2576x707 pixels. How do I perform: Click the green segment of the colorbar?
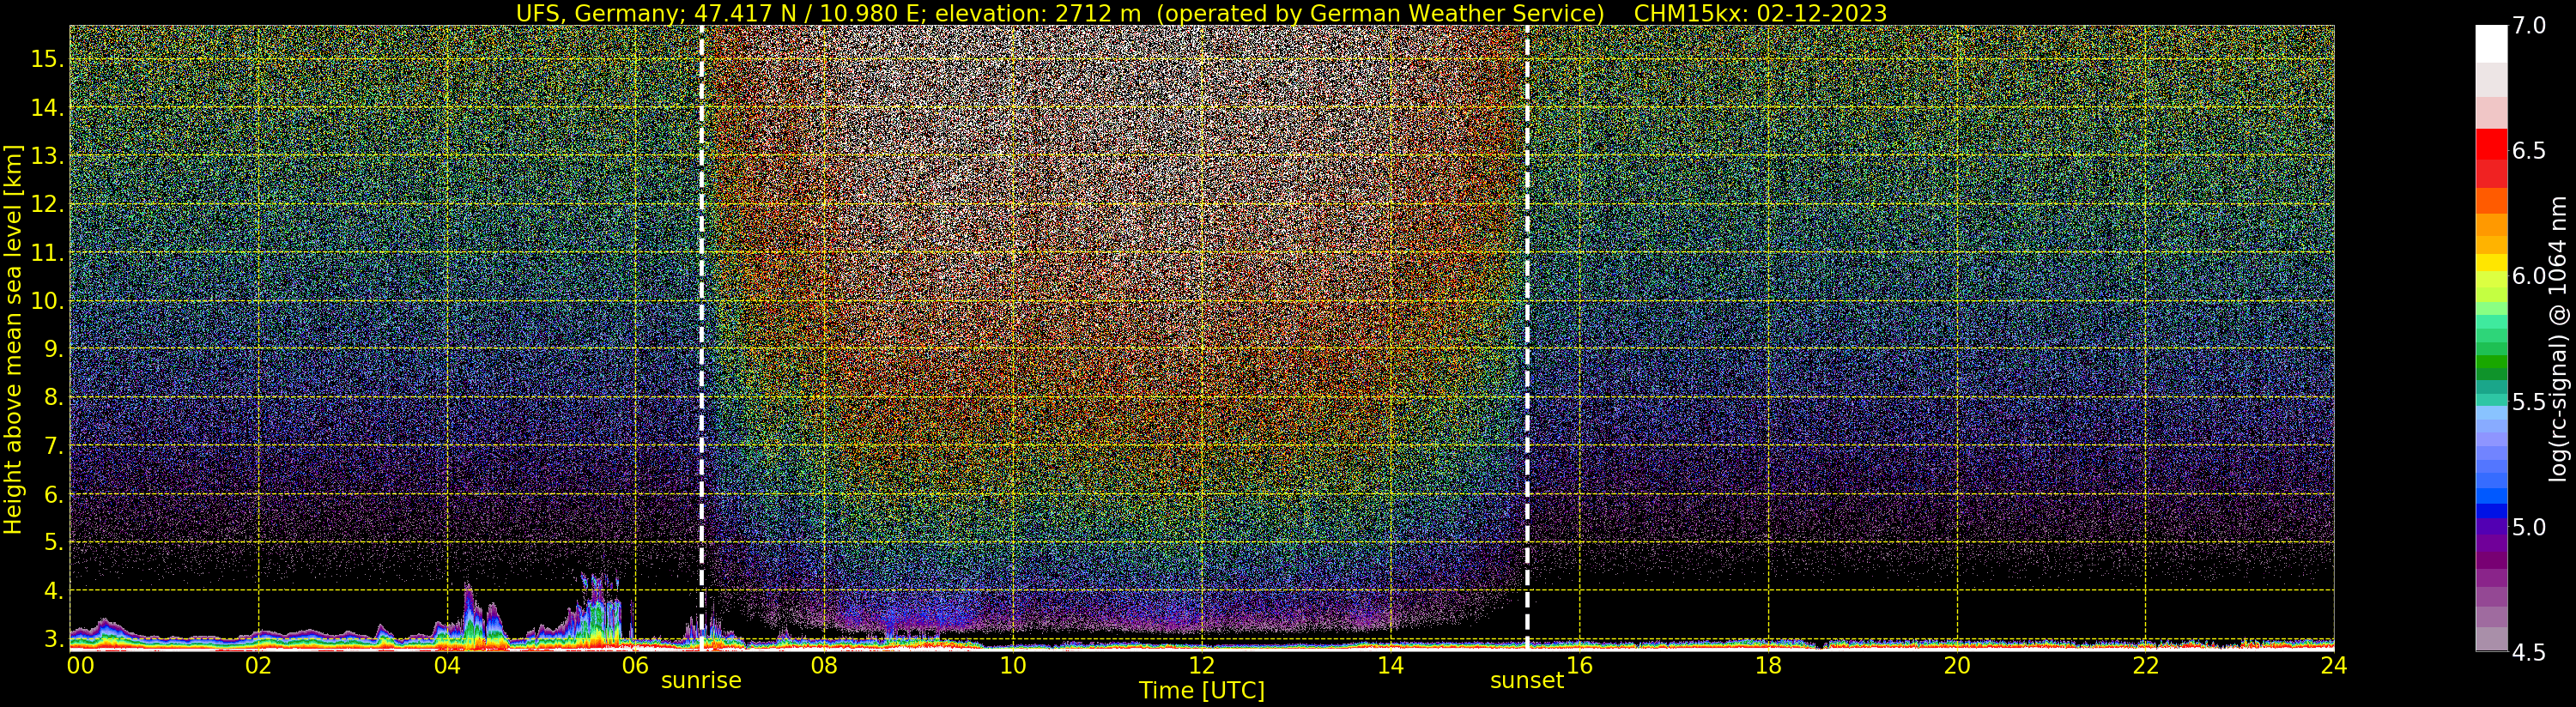tap(2491, 360)
